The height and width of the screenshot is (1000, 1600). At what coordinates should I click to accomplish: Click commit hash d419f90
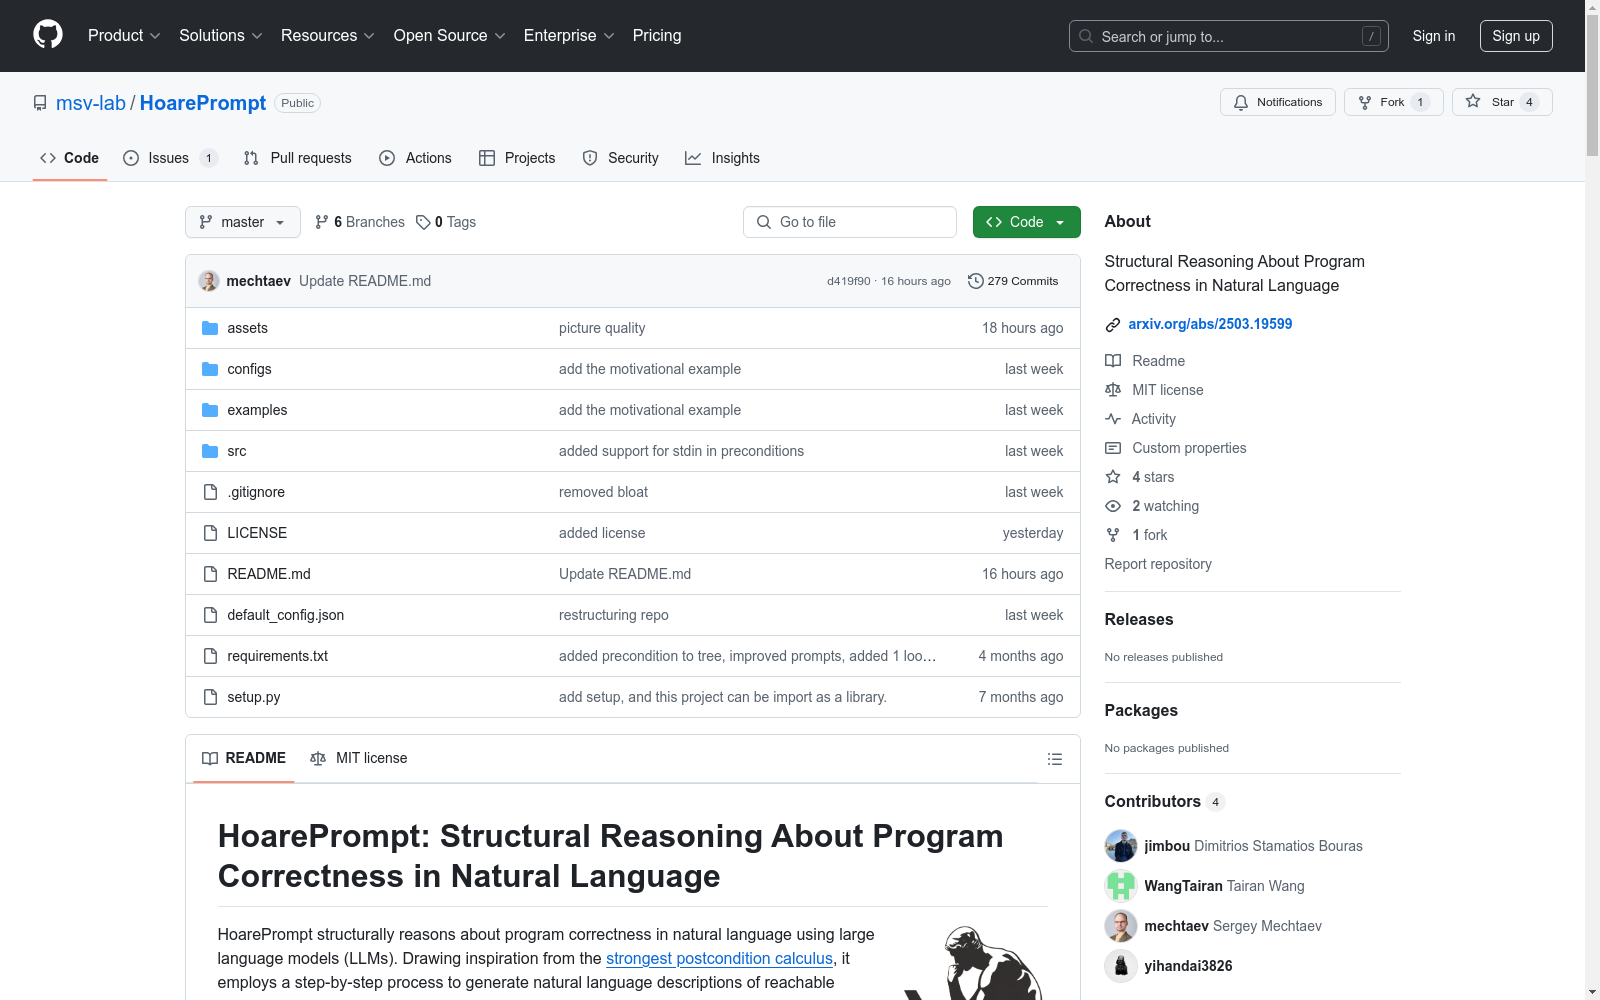849,281
